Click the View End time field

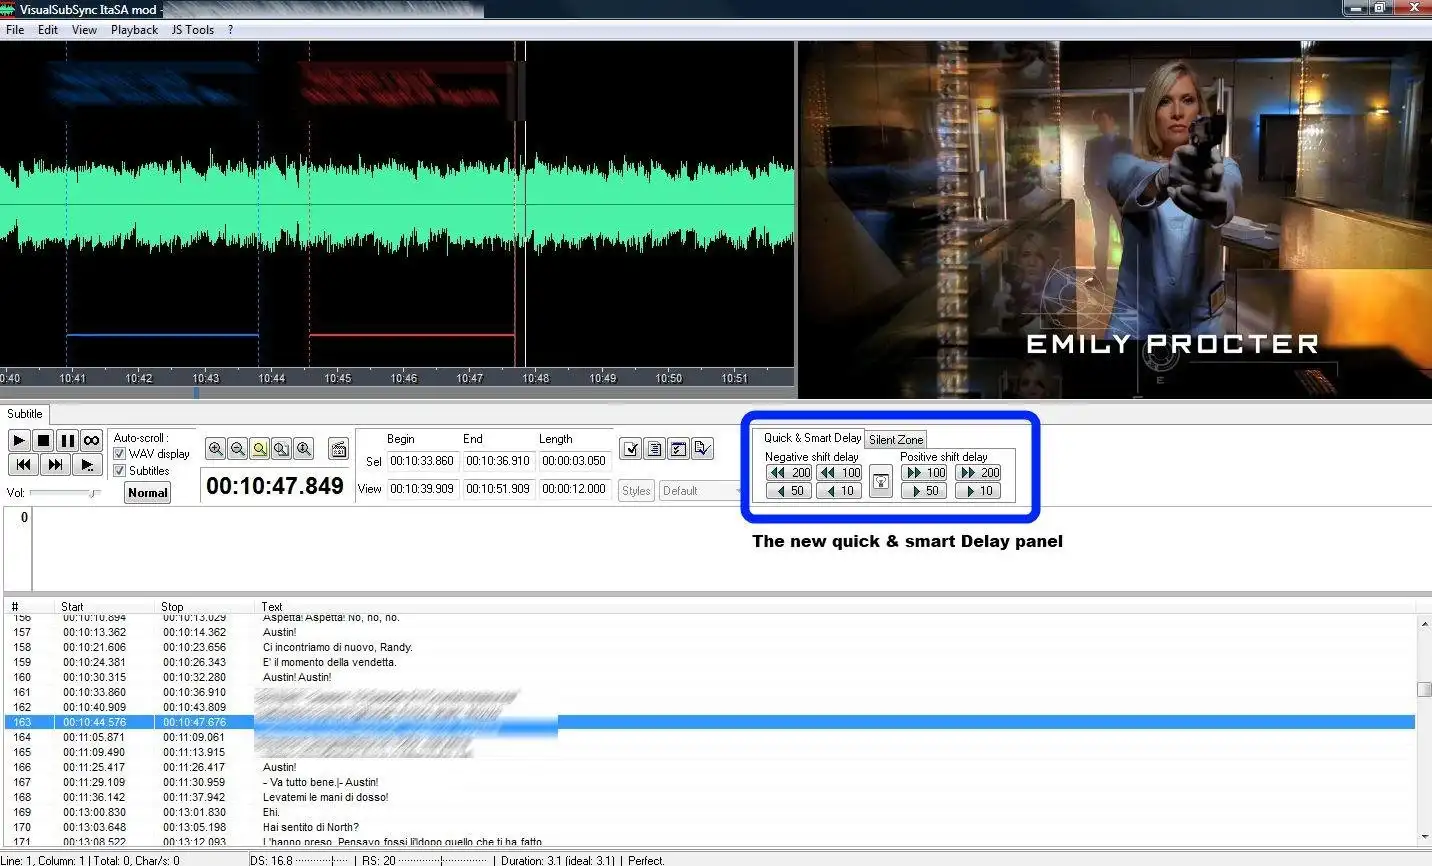(x=498, y=489)
